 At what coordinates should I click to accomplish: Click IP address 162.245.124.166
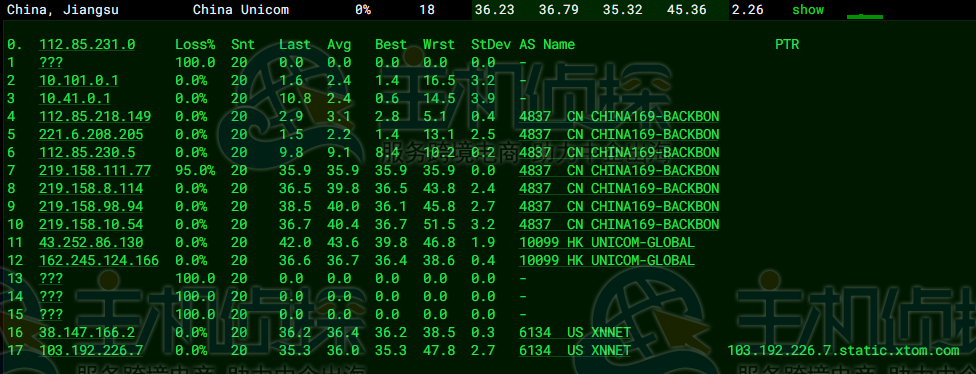[x=99, y=260]
